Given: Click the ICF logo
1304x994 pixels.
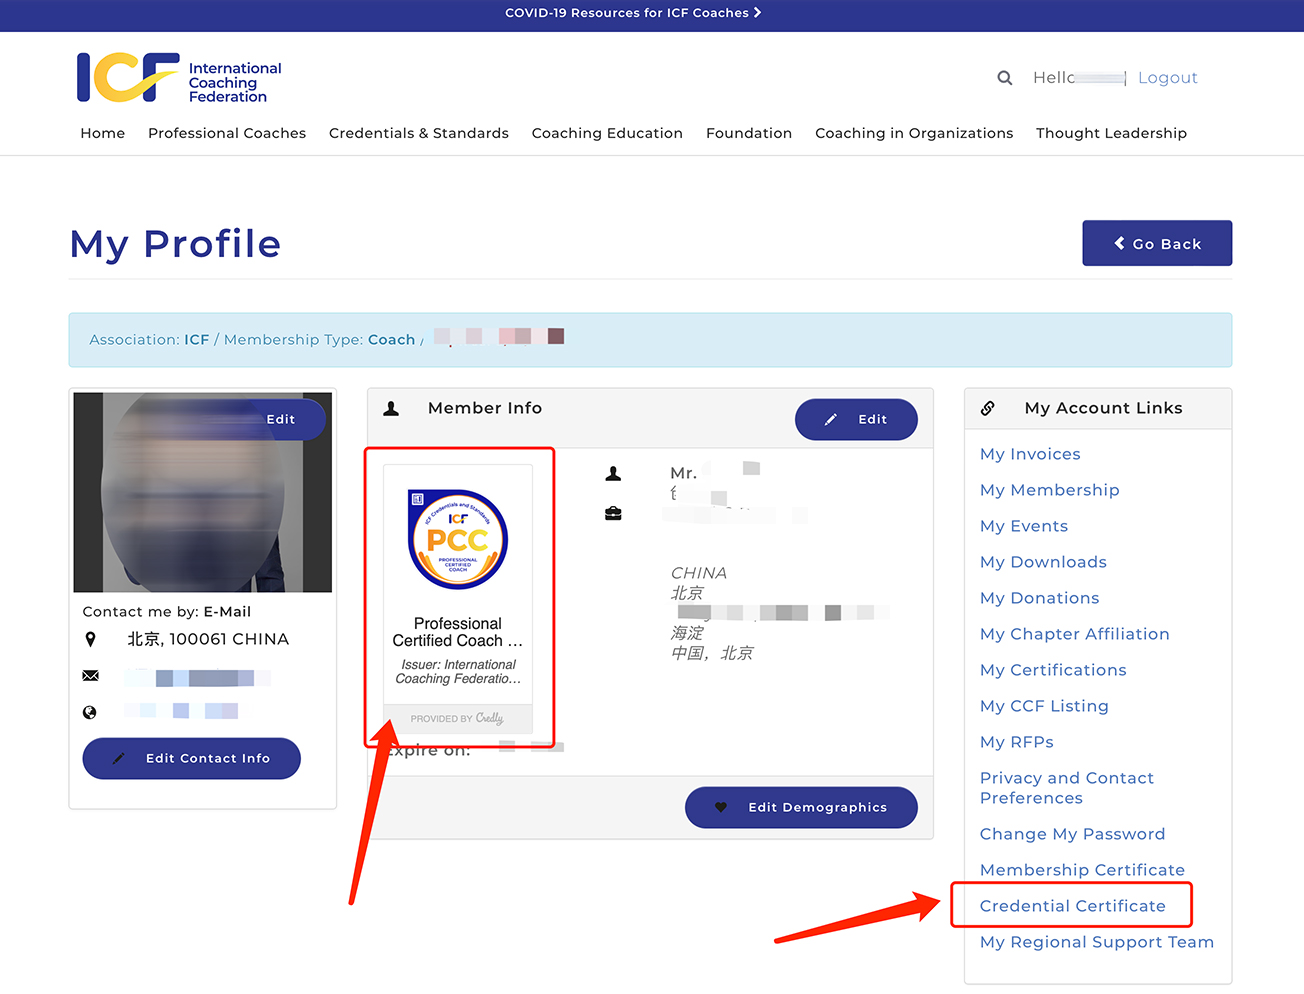Looking at the screenshot, I should [179, 78].
